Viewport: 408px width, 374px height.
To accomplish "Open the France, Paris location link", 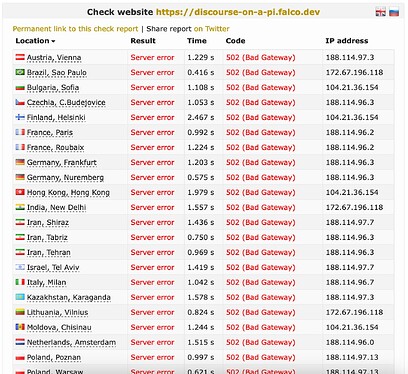I will pyautogui.click(x=50, y=133).
